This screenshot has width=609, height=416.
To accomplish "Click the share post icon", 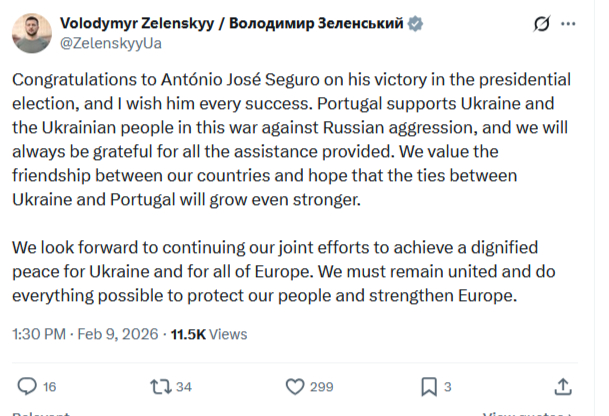I will click(x=563, y=386).
